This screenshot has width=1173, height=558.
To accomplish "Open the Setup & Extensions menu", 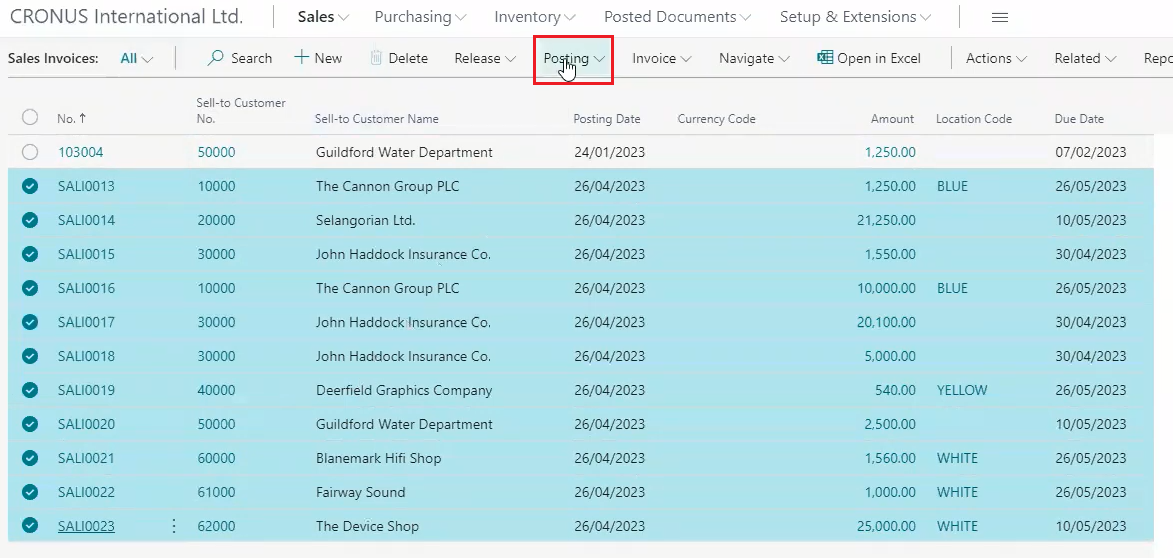I will click(x=855, y=16).
